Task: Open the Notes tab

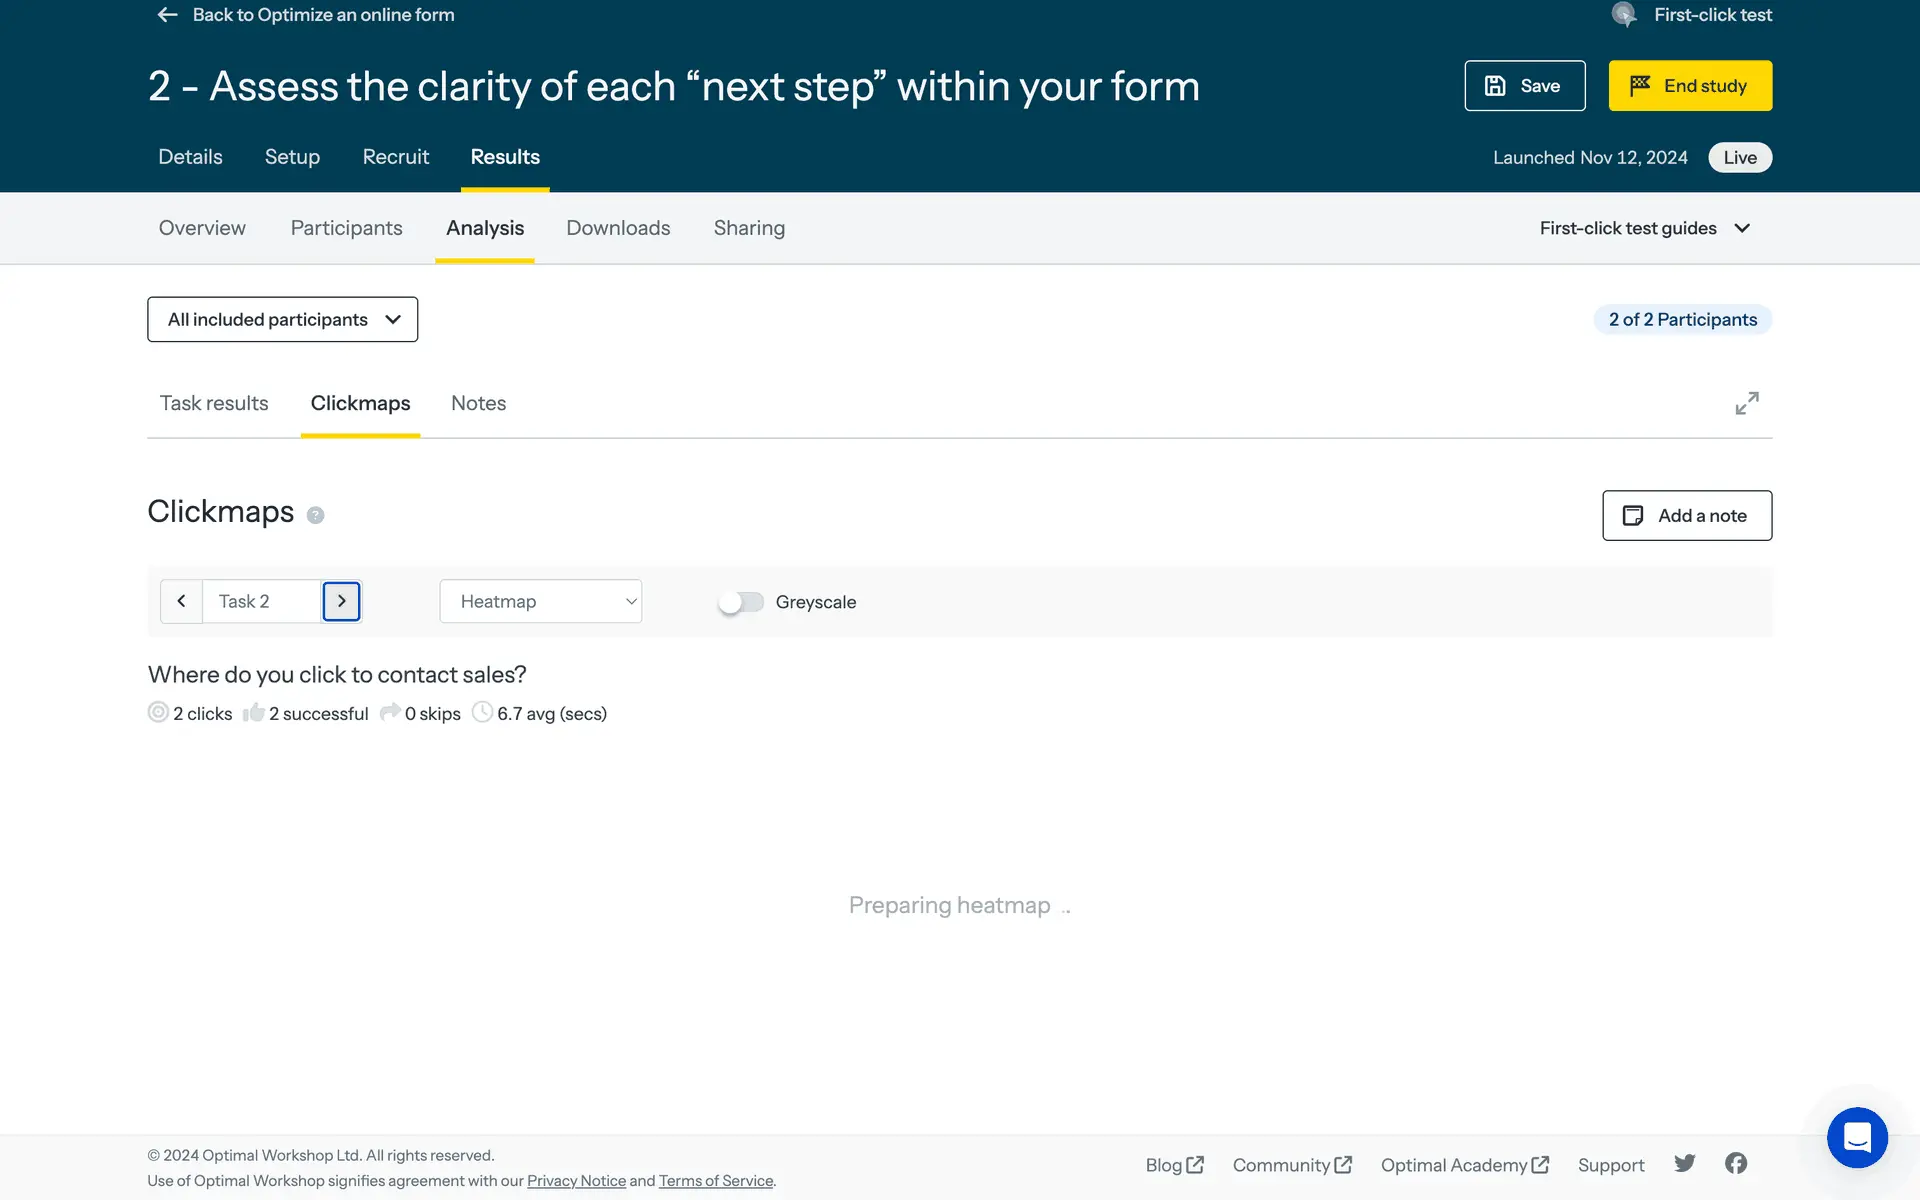Action: pyautogui.click(x=478, y=403)
